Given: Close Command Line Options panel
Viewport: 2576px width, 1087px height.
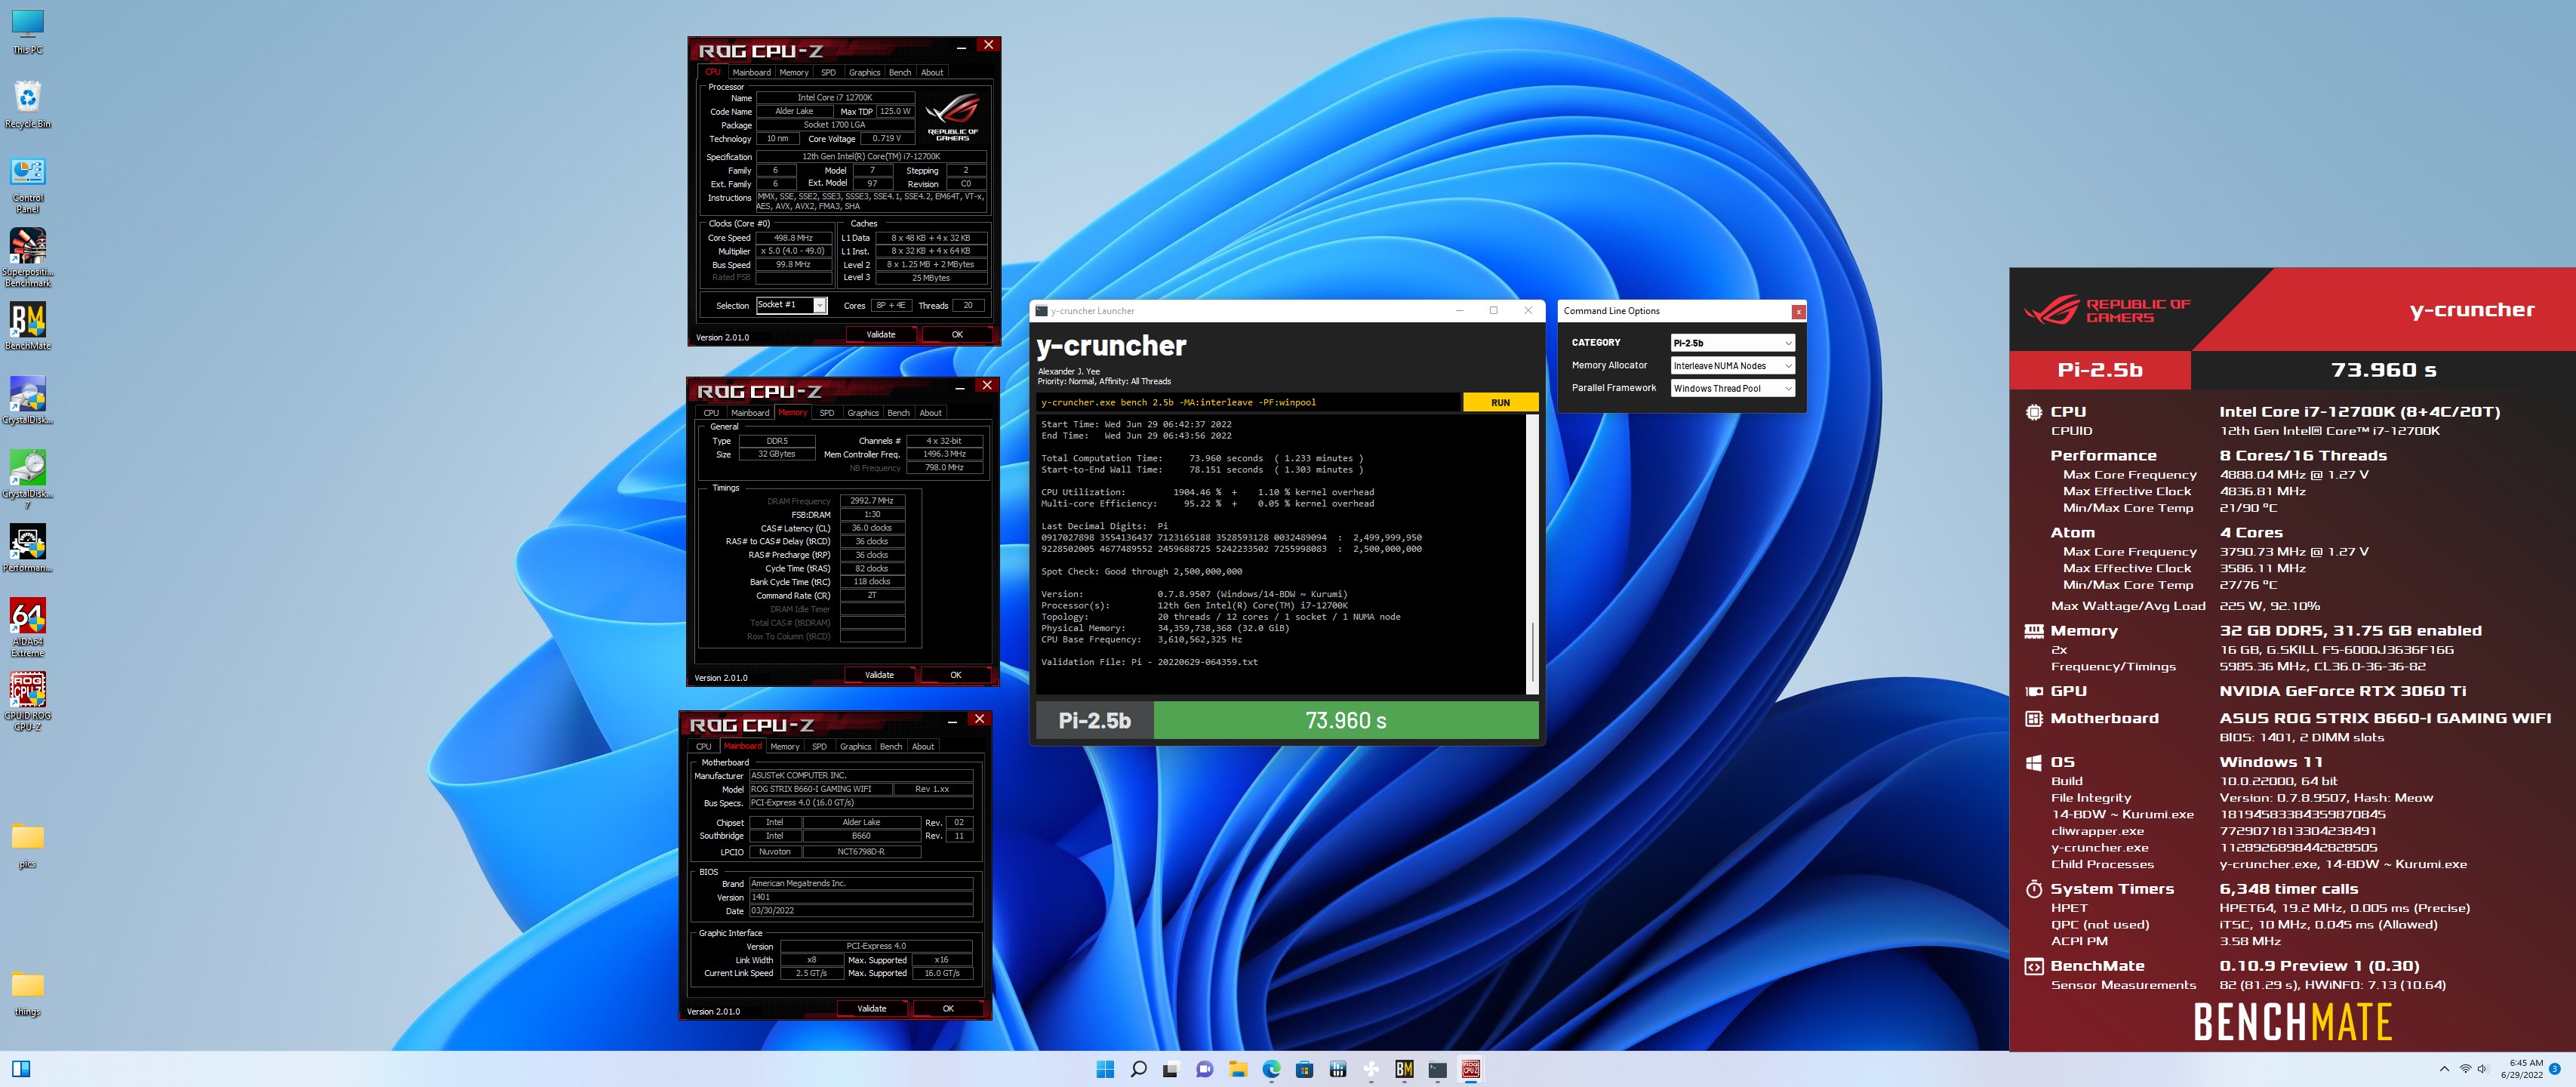Looking at the screenshot, I should (x=1798, y=312).
